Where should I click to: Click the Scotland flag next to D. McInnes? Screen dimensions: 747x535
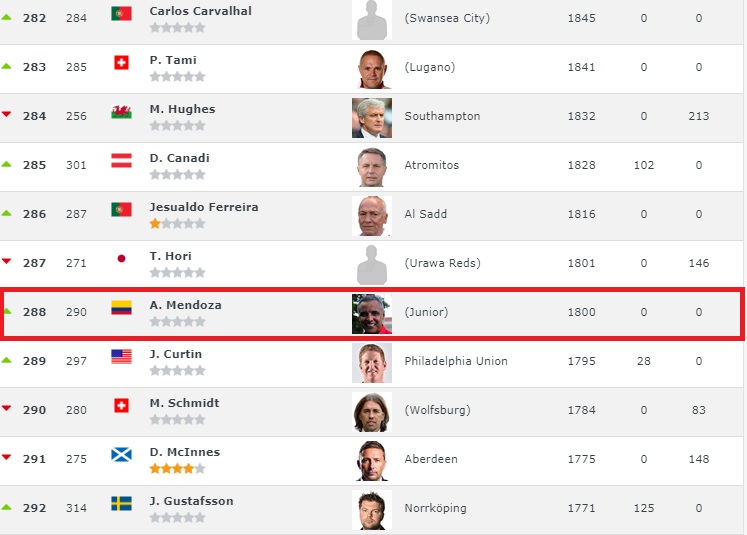point(121,455)
